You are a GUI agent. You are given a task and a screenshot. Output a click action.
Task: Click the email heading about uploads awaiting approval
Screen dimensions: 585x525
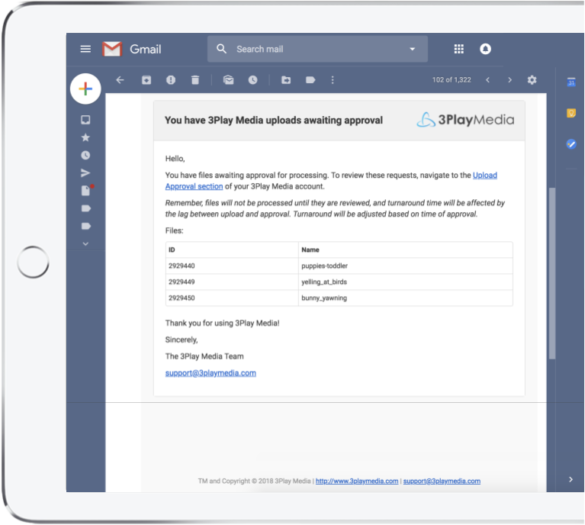coord(273,120)
